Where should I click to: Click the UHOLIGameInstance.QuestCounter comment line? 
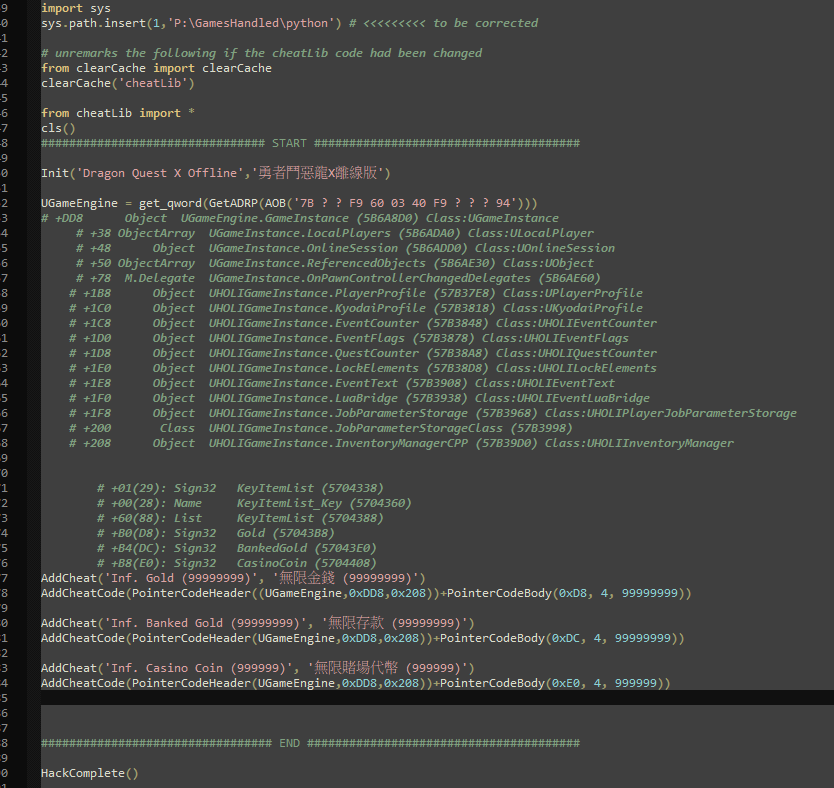[363, 353]
